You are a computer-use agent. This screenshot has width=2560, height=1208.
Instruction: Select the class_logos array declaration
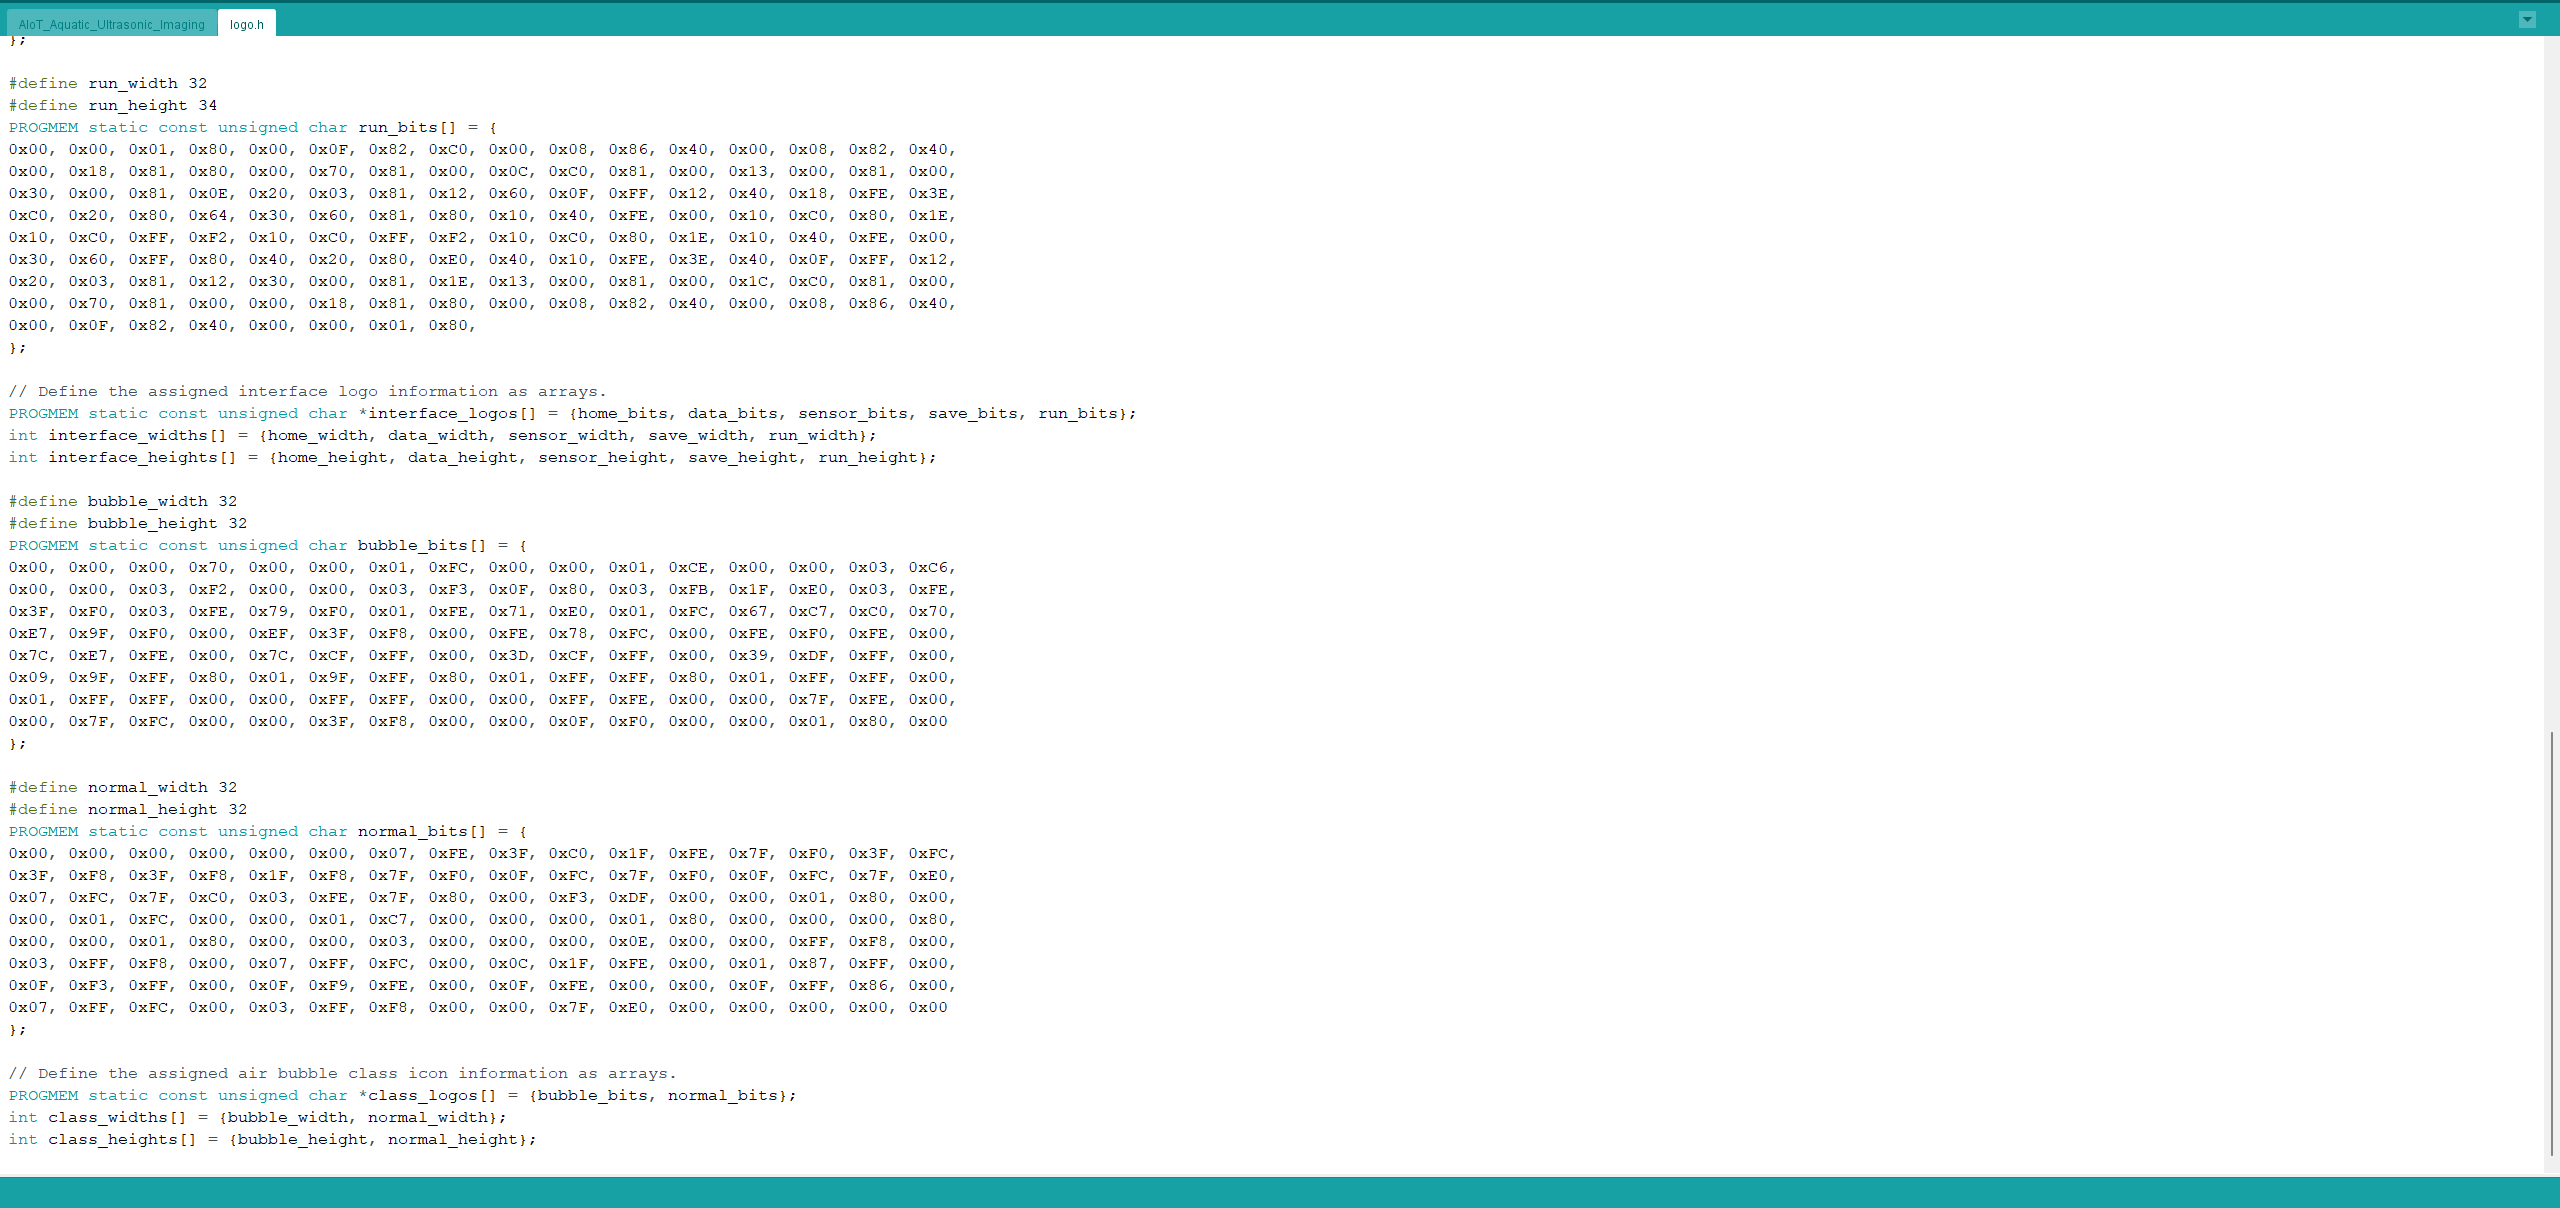(403, 1094)
